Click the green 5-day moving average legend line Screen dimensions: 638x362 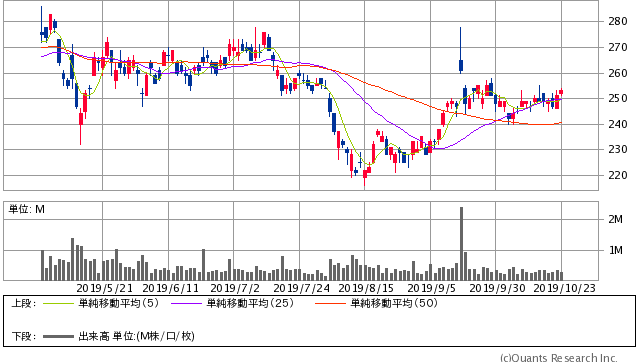pos(58,303)
